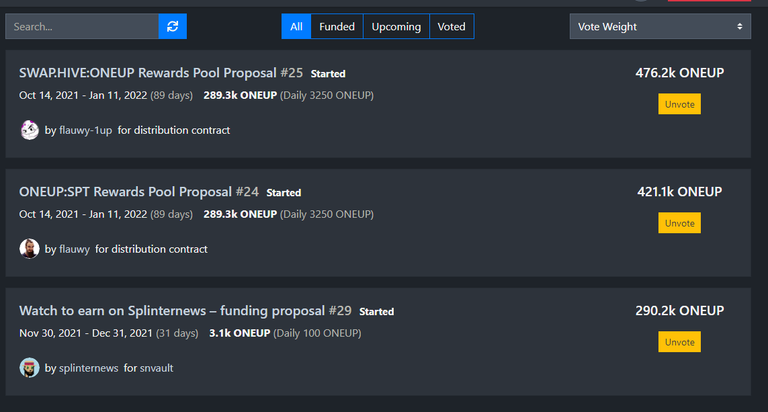Click the Vote Weight dropdown arrows

tap(740, 26)
